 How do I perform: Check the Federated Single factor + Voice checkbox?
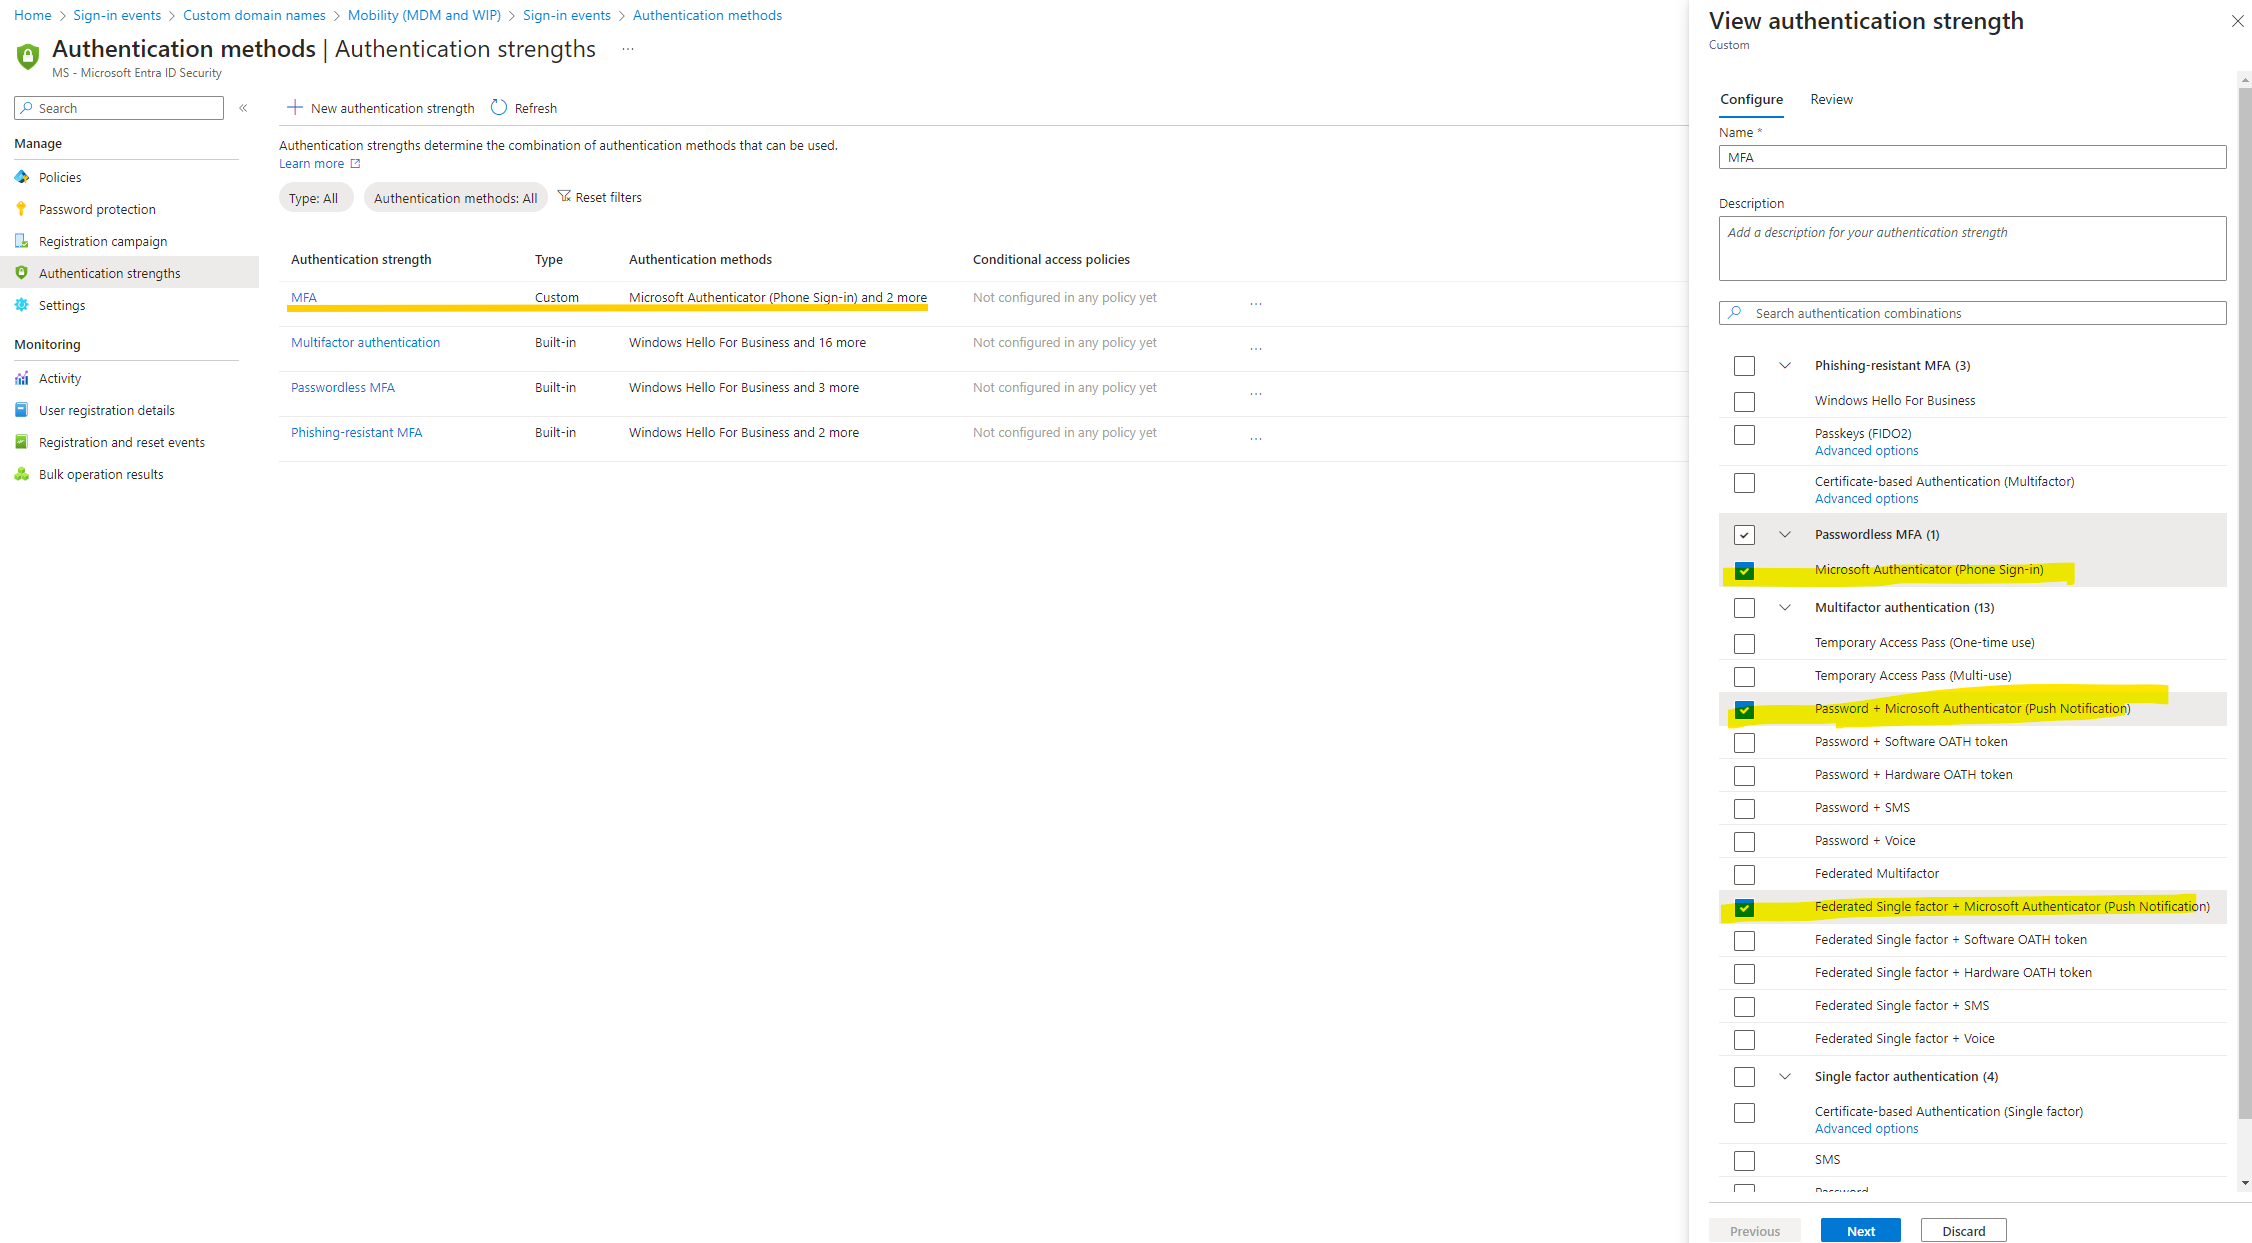pyautogui.click(x=1745, y=1039)
